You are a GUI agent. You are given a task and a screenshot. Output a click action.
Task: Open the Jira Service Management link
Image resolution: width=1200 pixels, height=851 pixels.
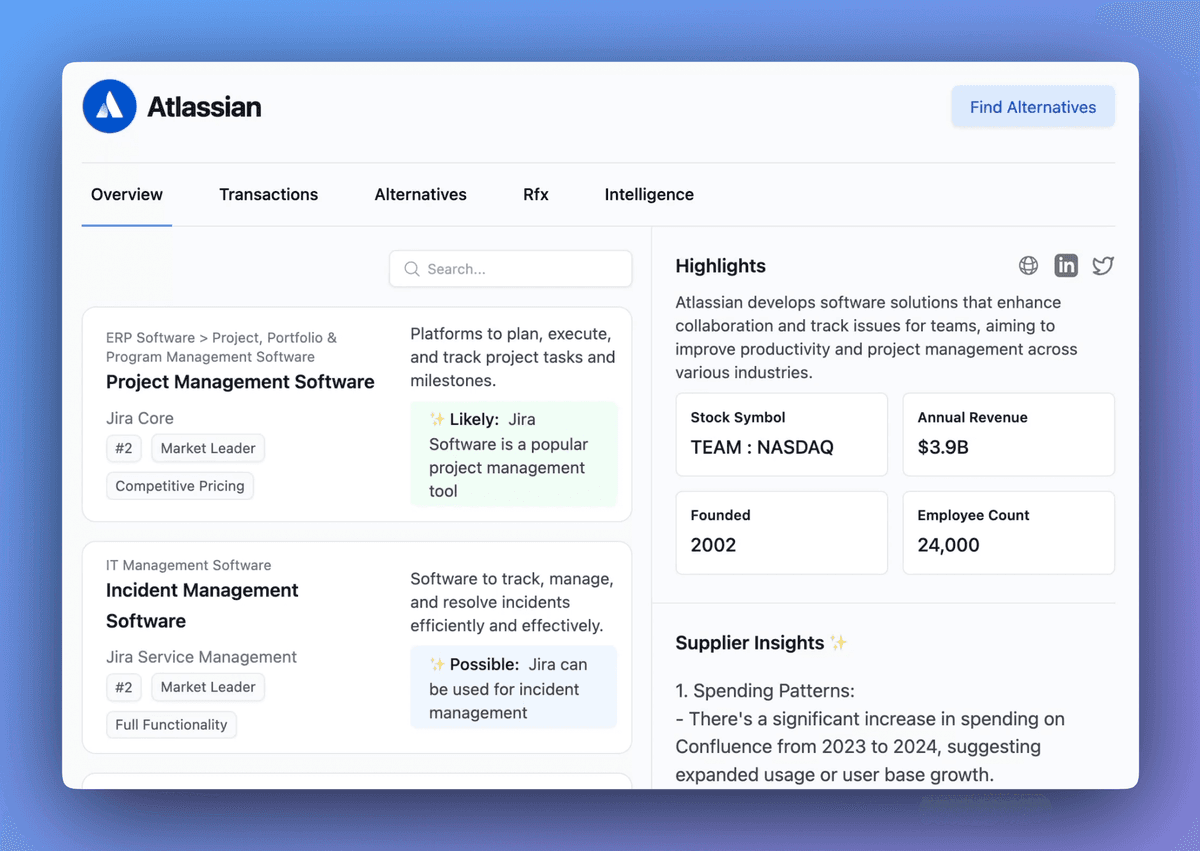click(x=201, y=657)
